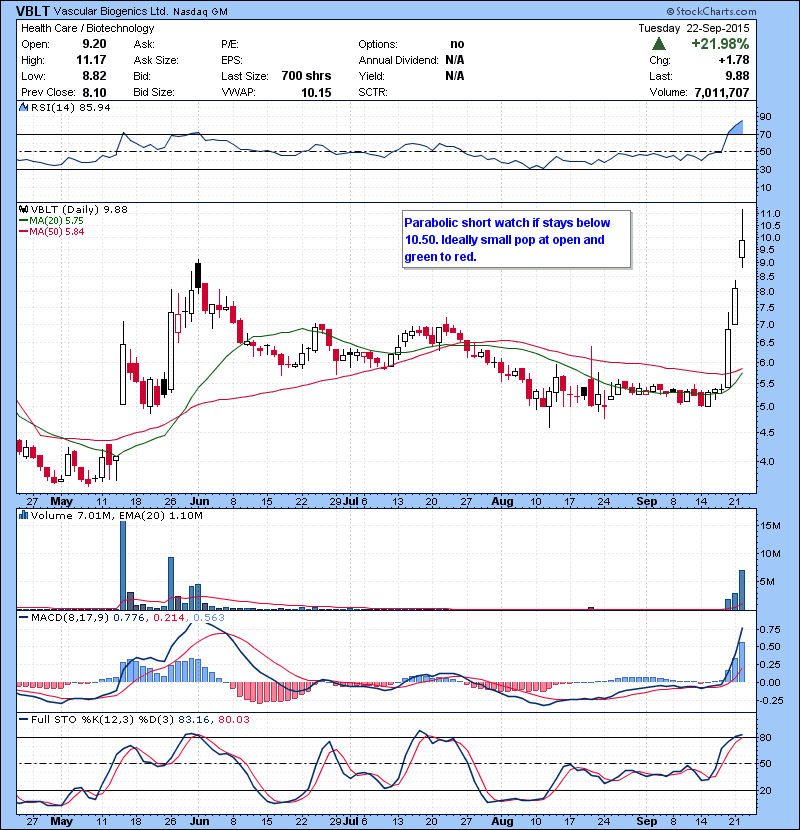Click the 15M volume axis label
800x830 pixels.
click(771, 526)
